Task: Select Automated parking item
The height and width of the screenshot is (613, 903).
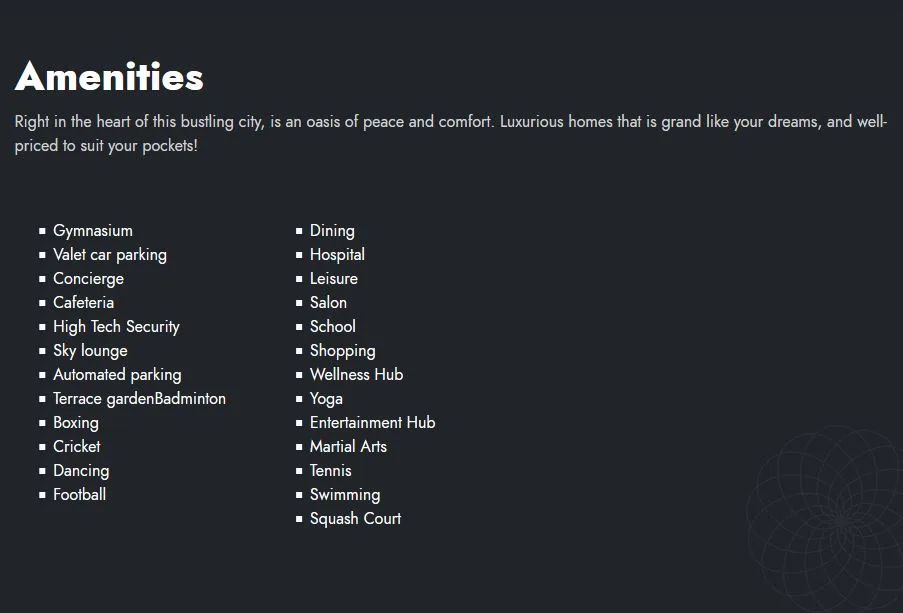Action: point(117,374)
